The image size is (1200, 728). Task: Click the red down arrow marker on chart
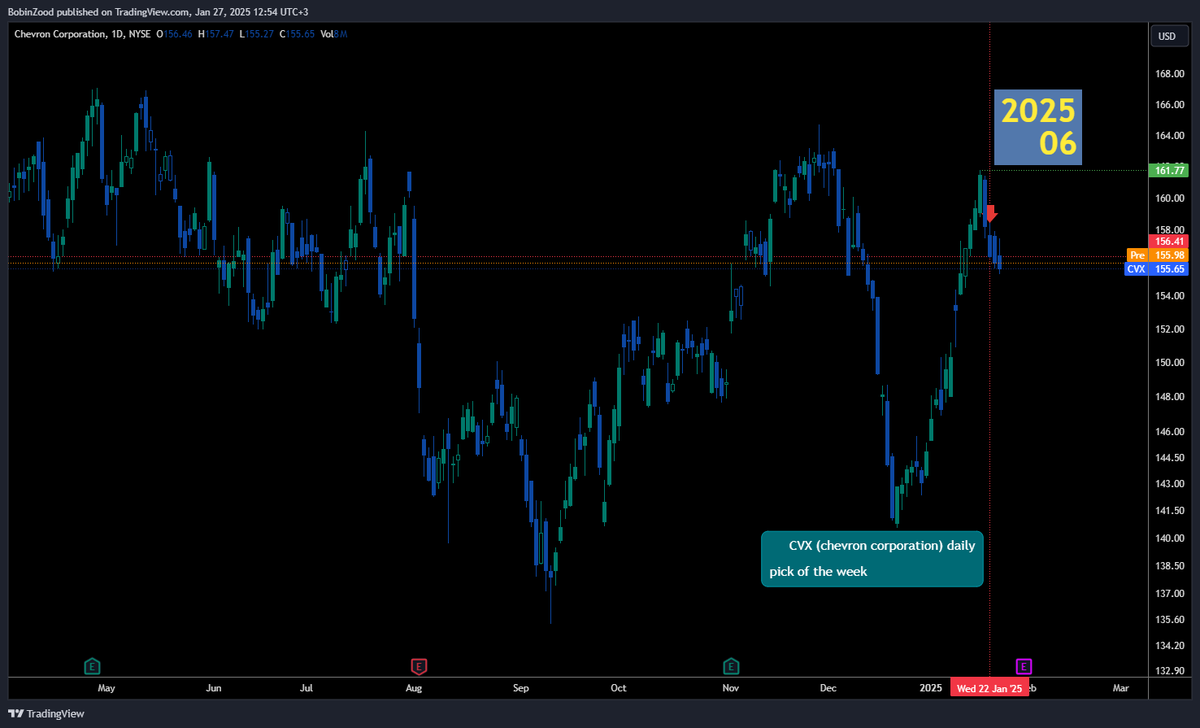pos(990,214)
